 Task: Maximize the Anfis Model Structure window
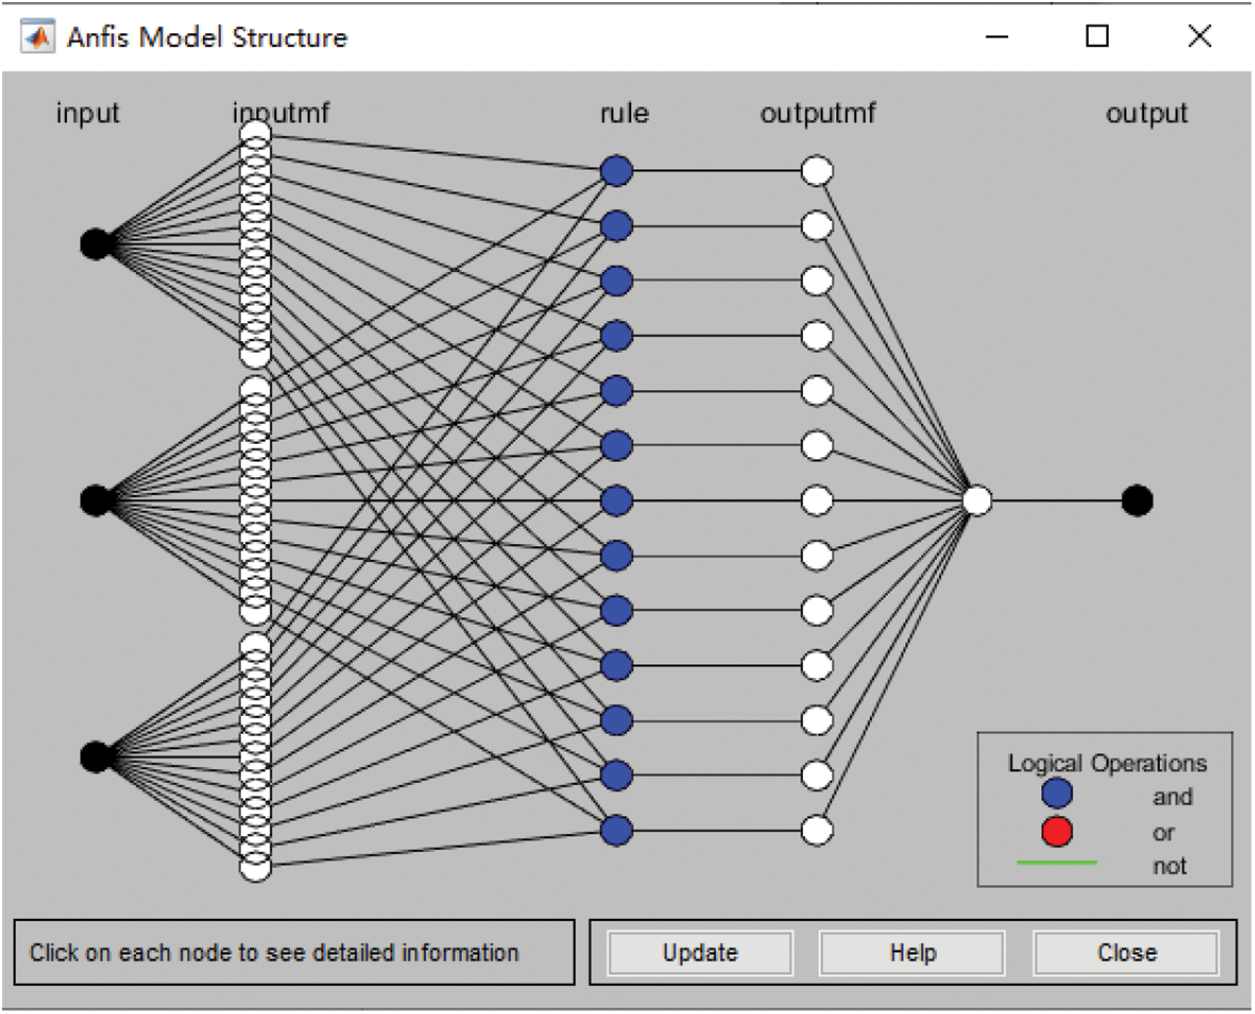pos(1097,37)
